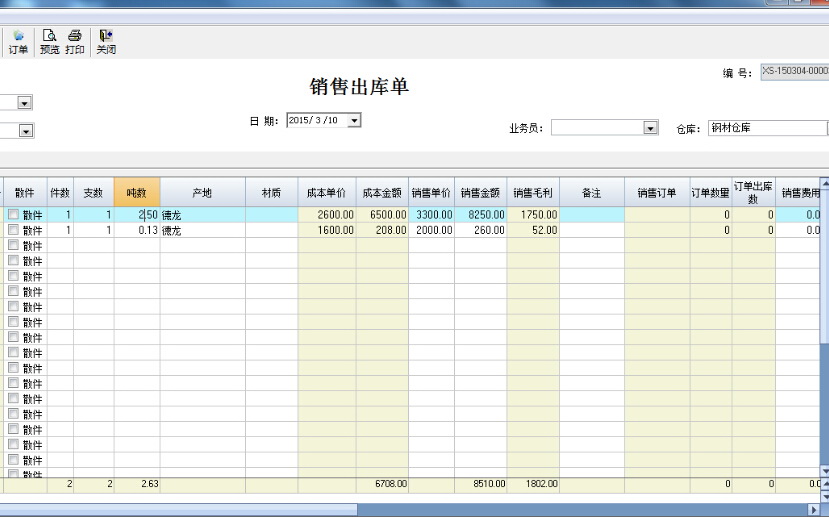Click the 件数 column header
This screenshot has width=829, height=517.
60,193
